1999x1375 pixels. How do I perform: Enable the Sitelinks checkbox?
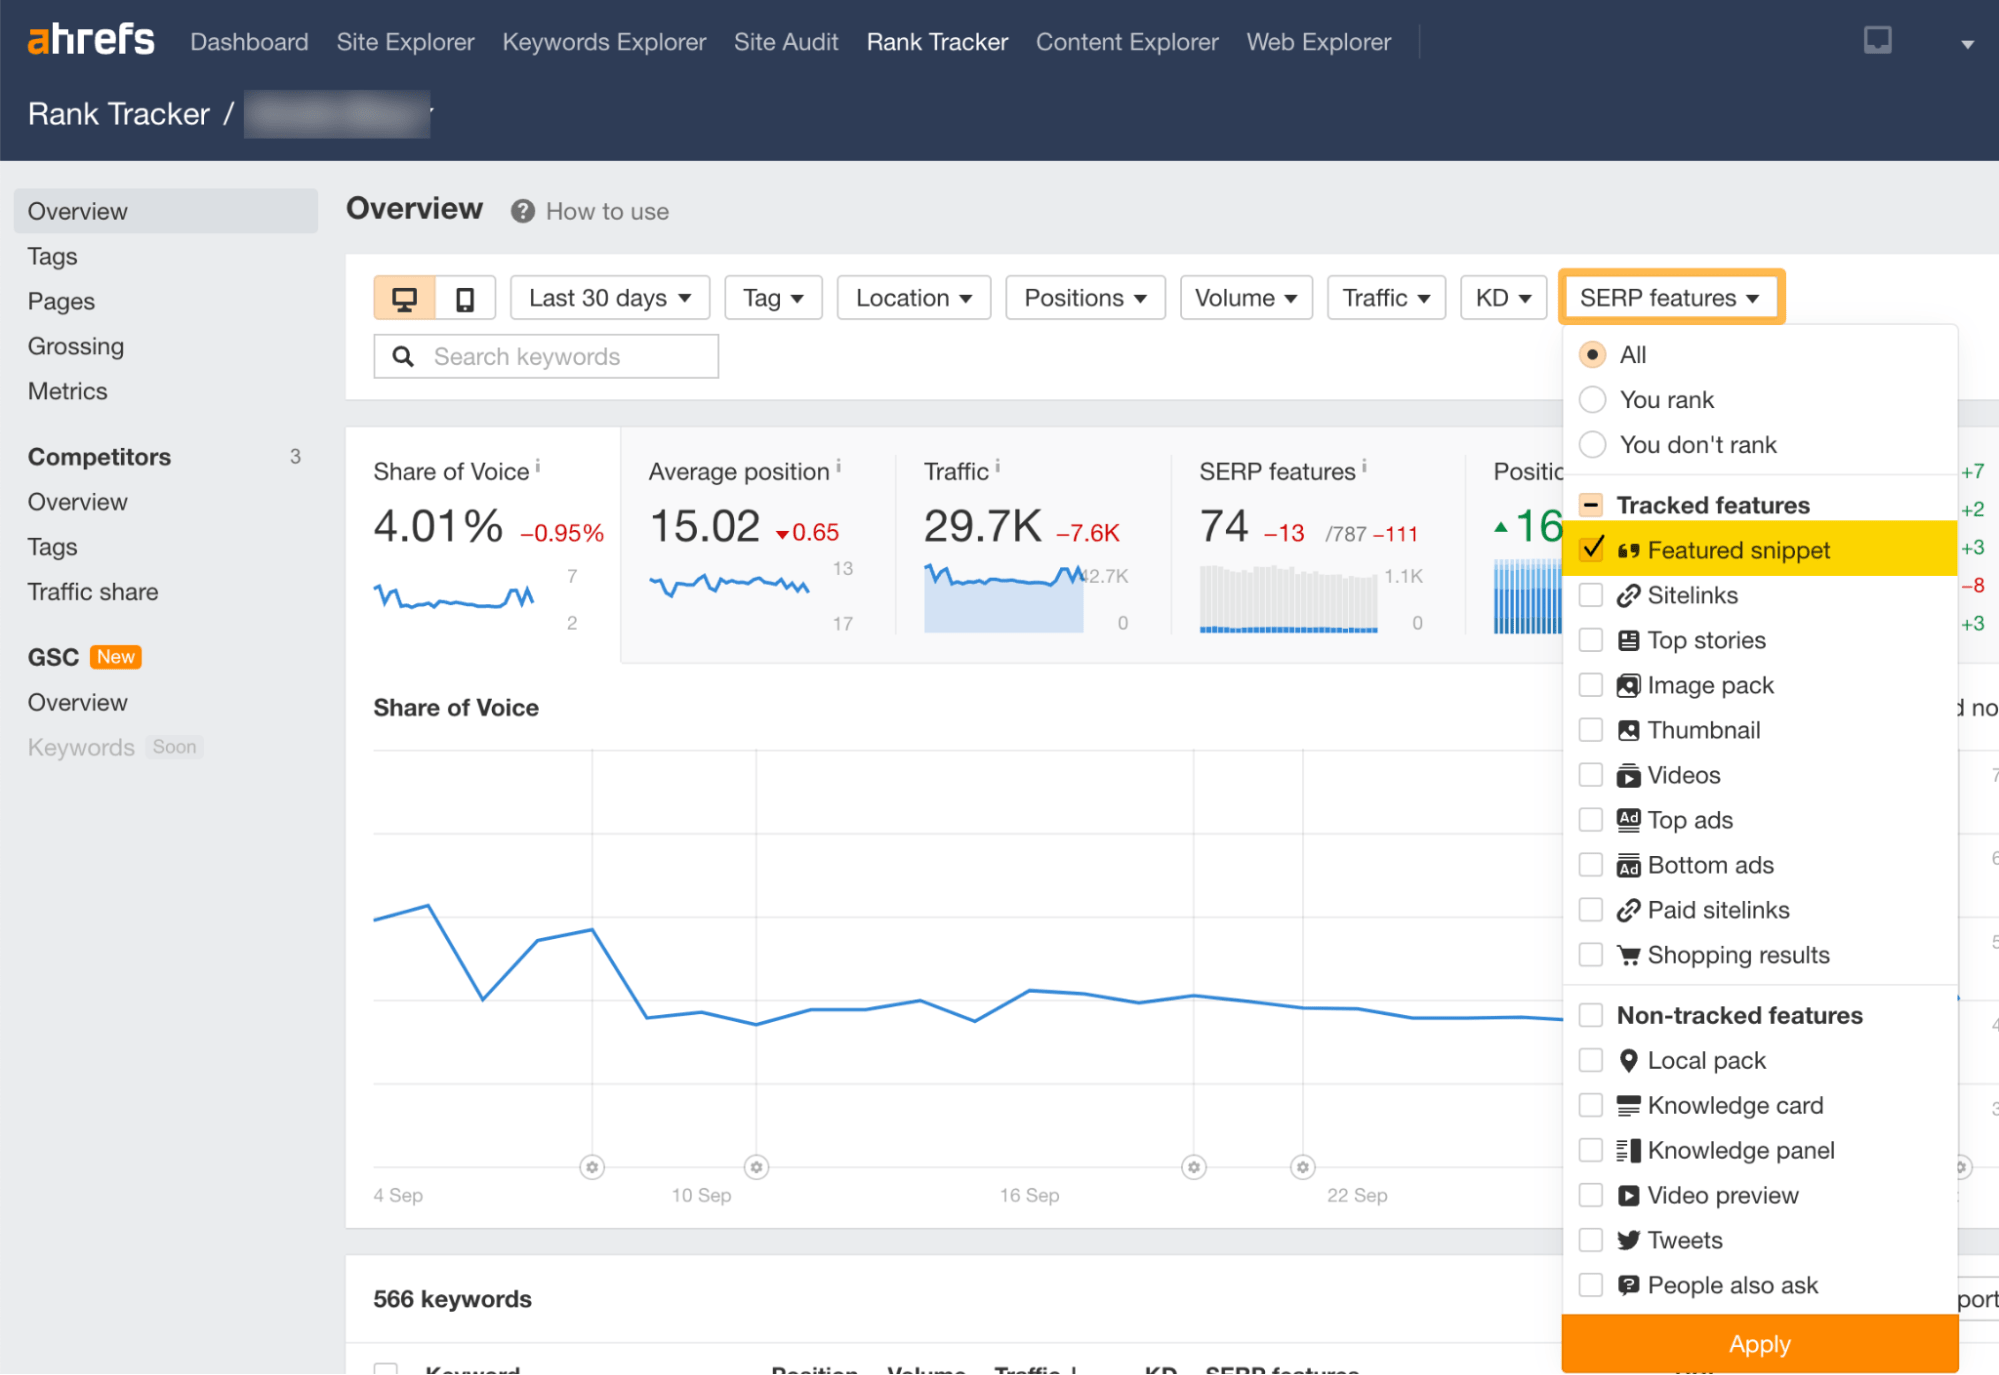tap(1591, 595)
